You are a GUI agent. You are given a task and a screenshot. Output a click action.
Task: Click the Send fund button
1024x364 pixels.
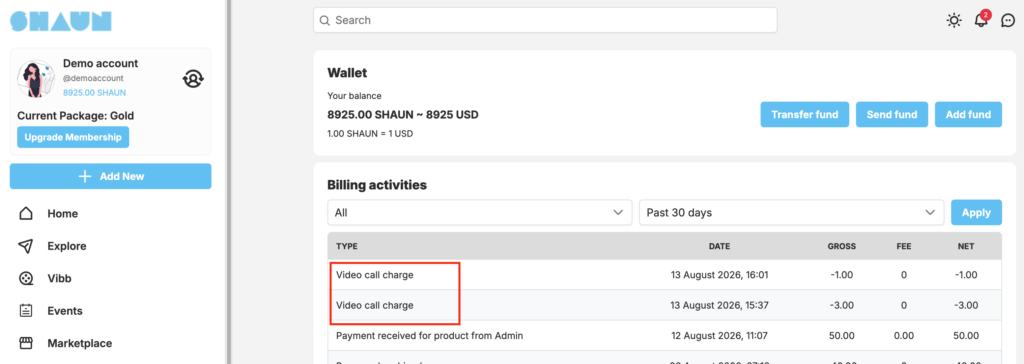tap(892, 114)
